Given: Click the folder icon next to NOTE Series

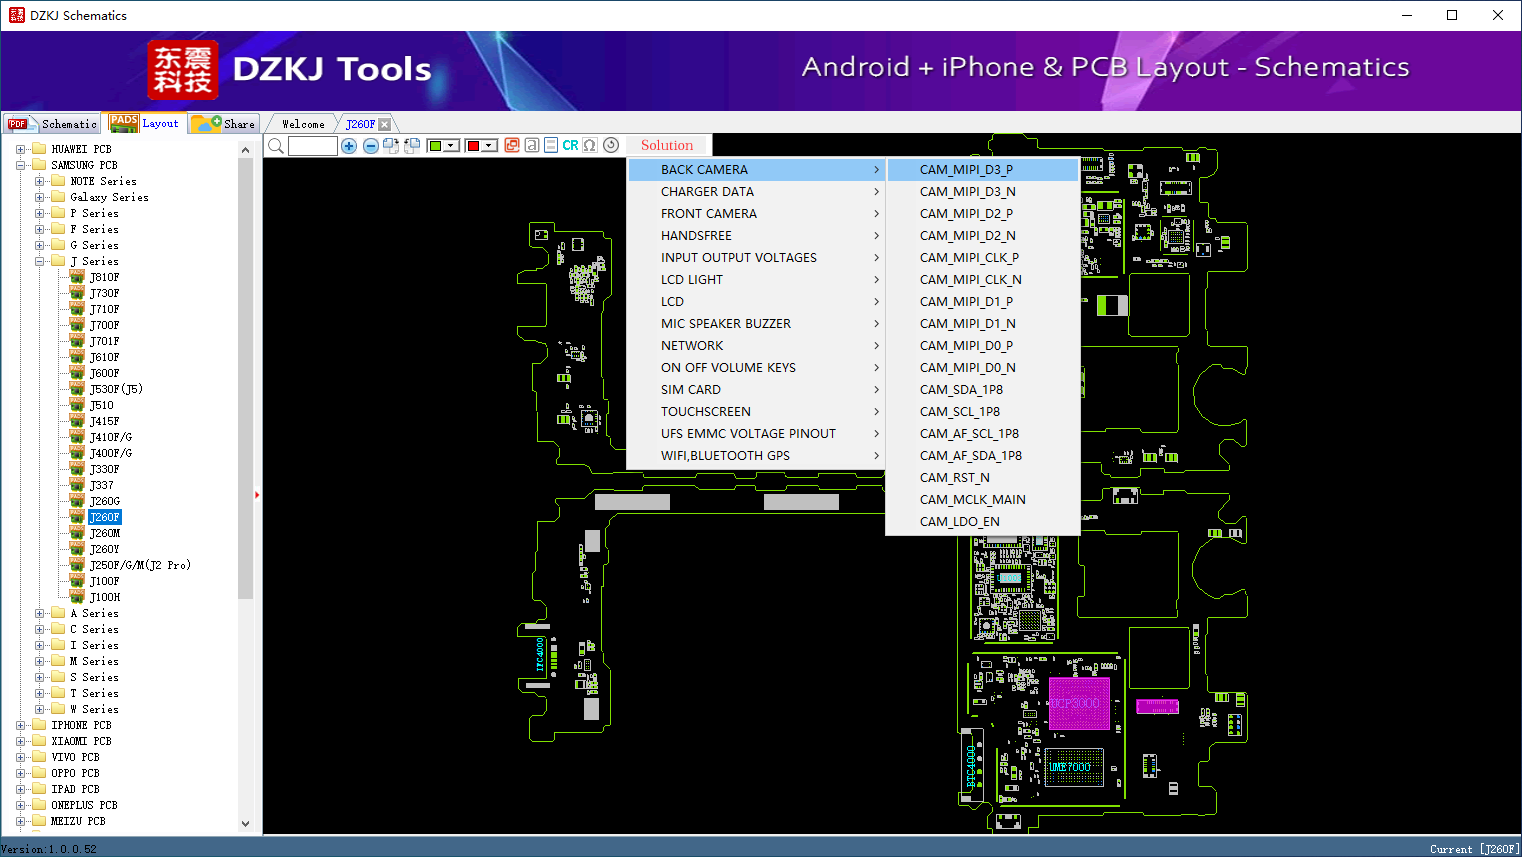Looking at the screenshot, I should click(58, 181).
